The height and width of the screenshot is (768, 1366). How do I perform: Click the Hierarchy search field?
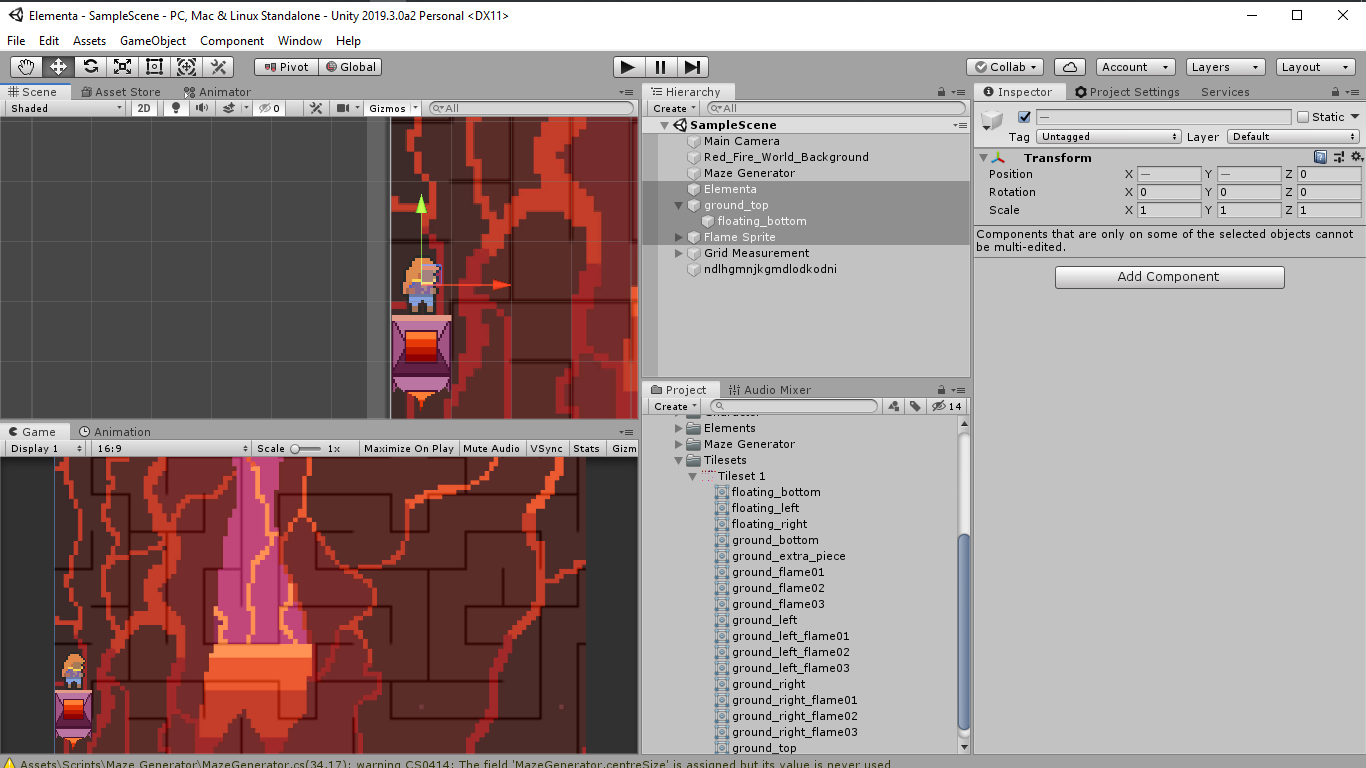click(x=836, y=108)
